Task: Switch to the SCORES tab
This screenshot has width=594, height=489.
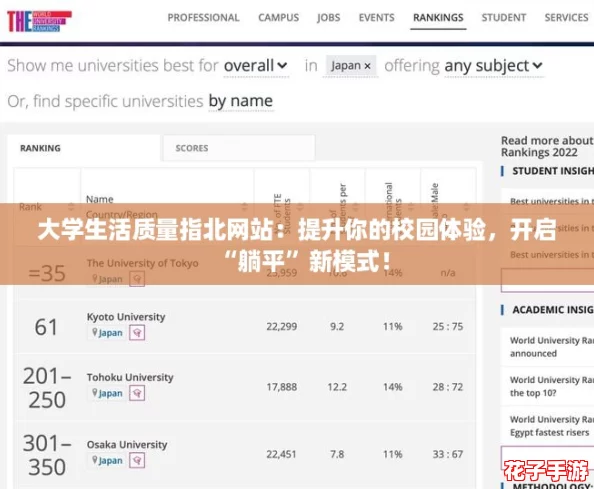Action: pos(239,148)
